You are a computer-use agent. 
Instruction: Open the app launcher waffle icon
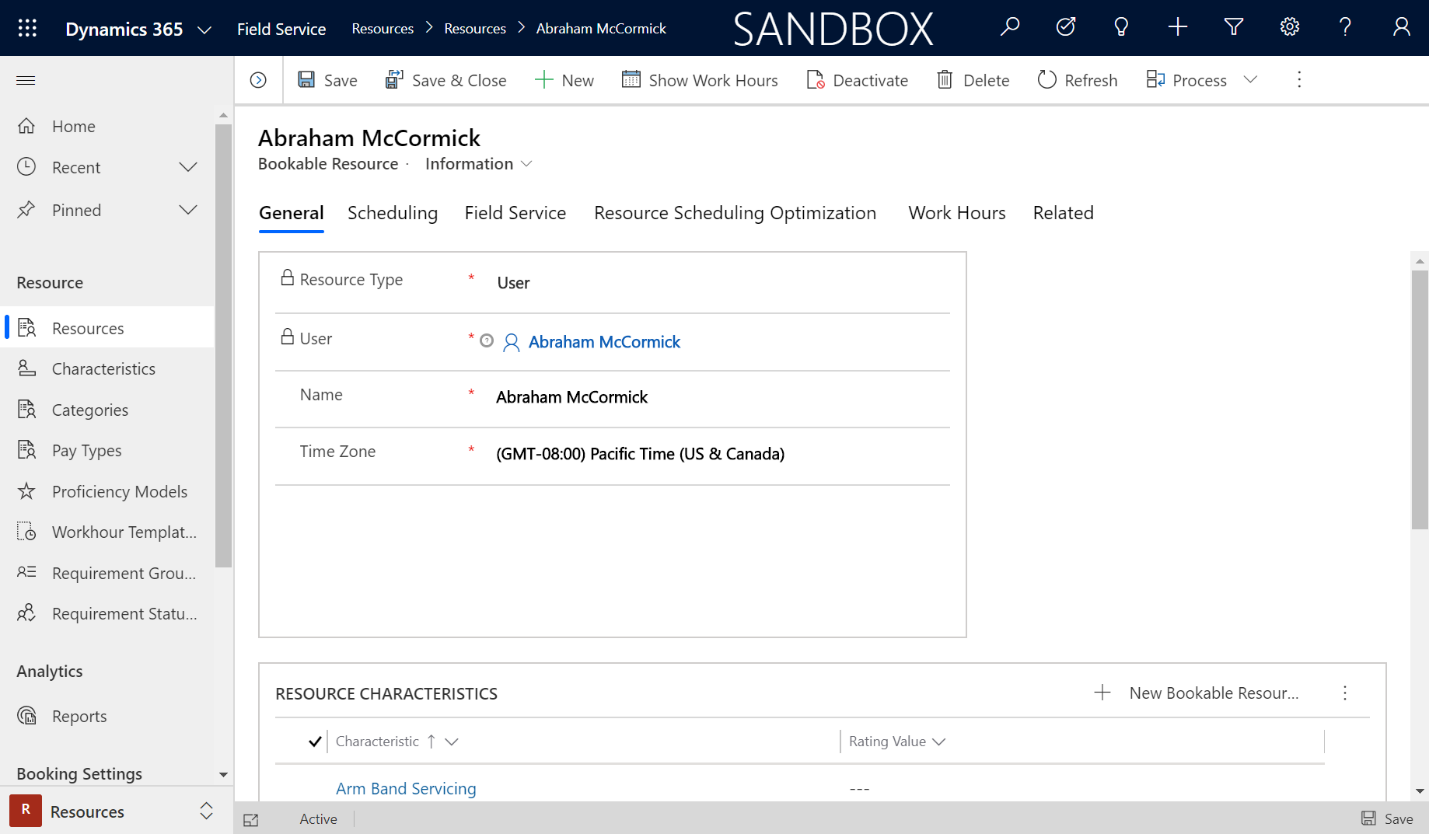[x=27, y=28]
